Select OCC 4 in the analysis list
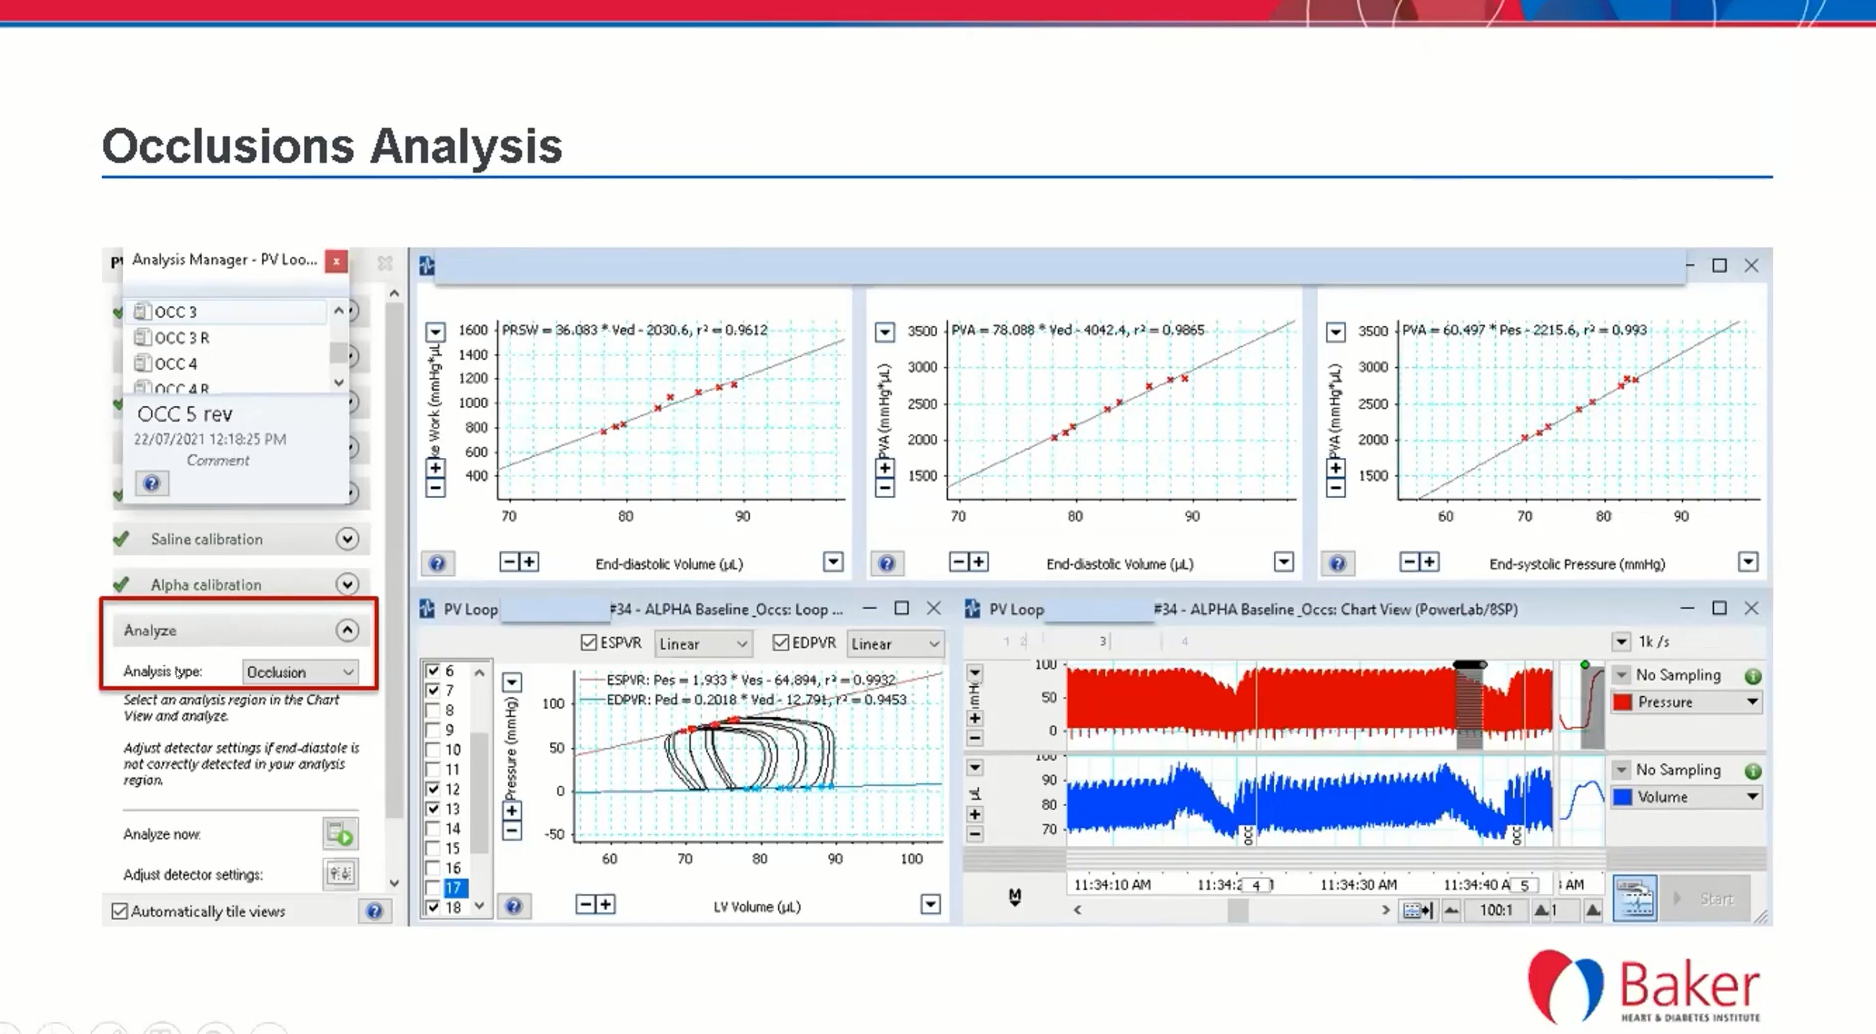The image size is (1876, 1034). pos(176,364)
